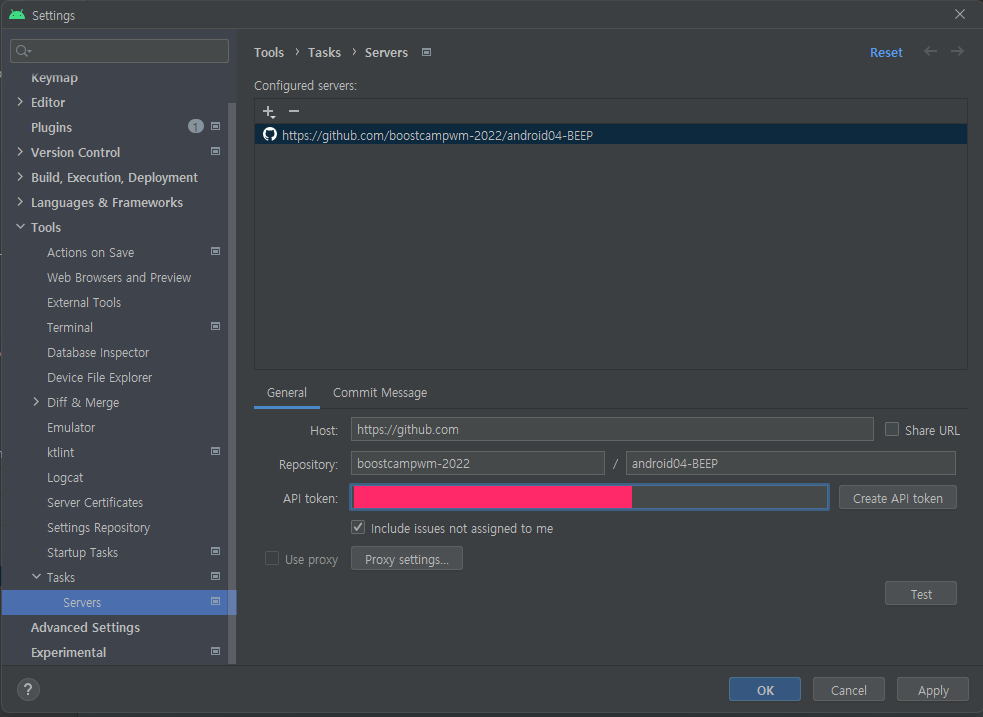
Task: Click the project-level icon beside Servers breadcrumb
Action: 426,53
